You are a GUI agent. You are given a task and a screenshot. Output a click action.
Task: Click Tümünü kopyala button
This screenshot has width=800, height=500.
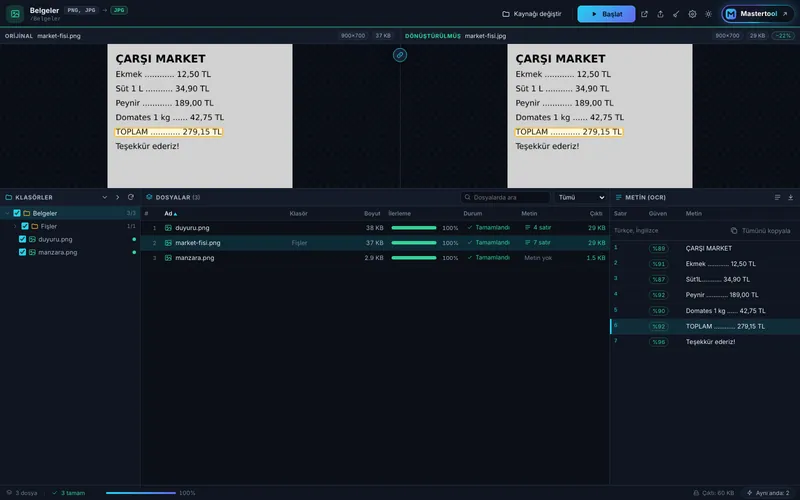760,231
